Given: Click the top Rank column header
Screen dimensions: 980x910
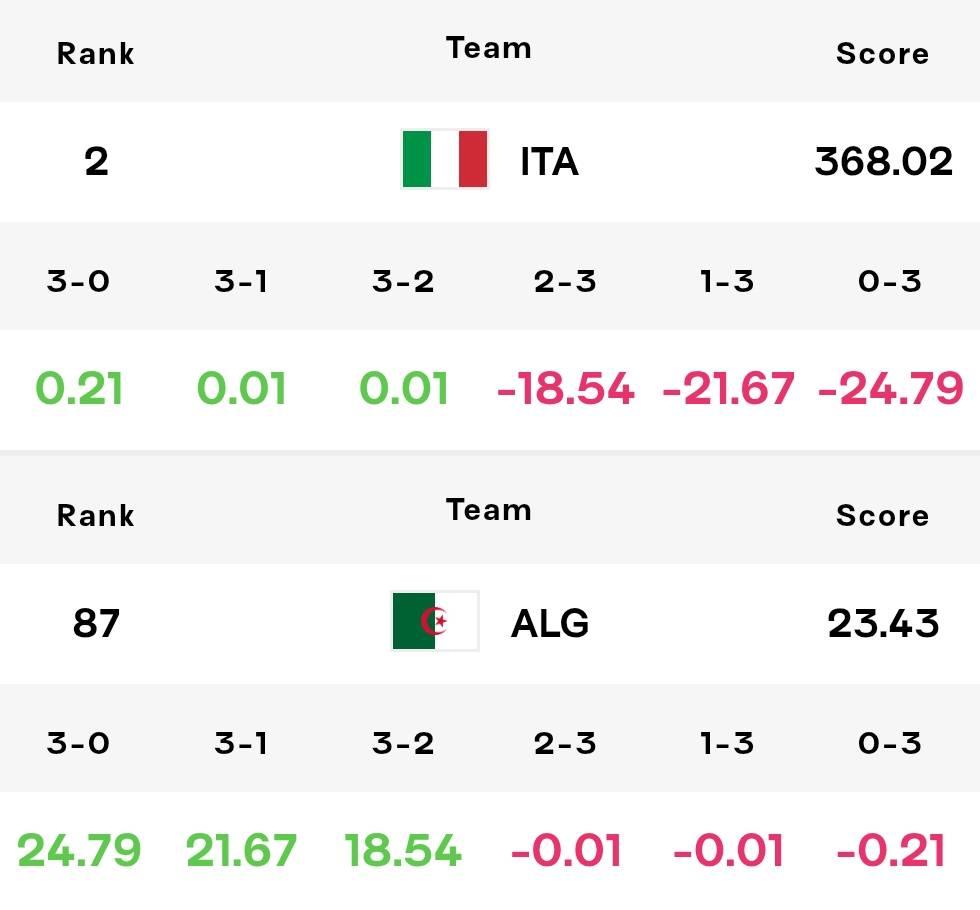Looking at the screenshot, I should 96,54.
